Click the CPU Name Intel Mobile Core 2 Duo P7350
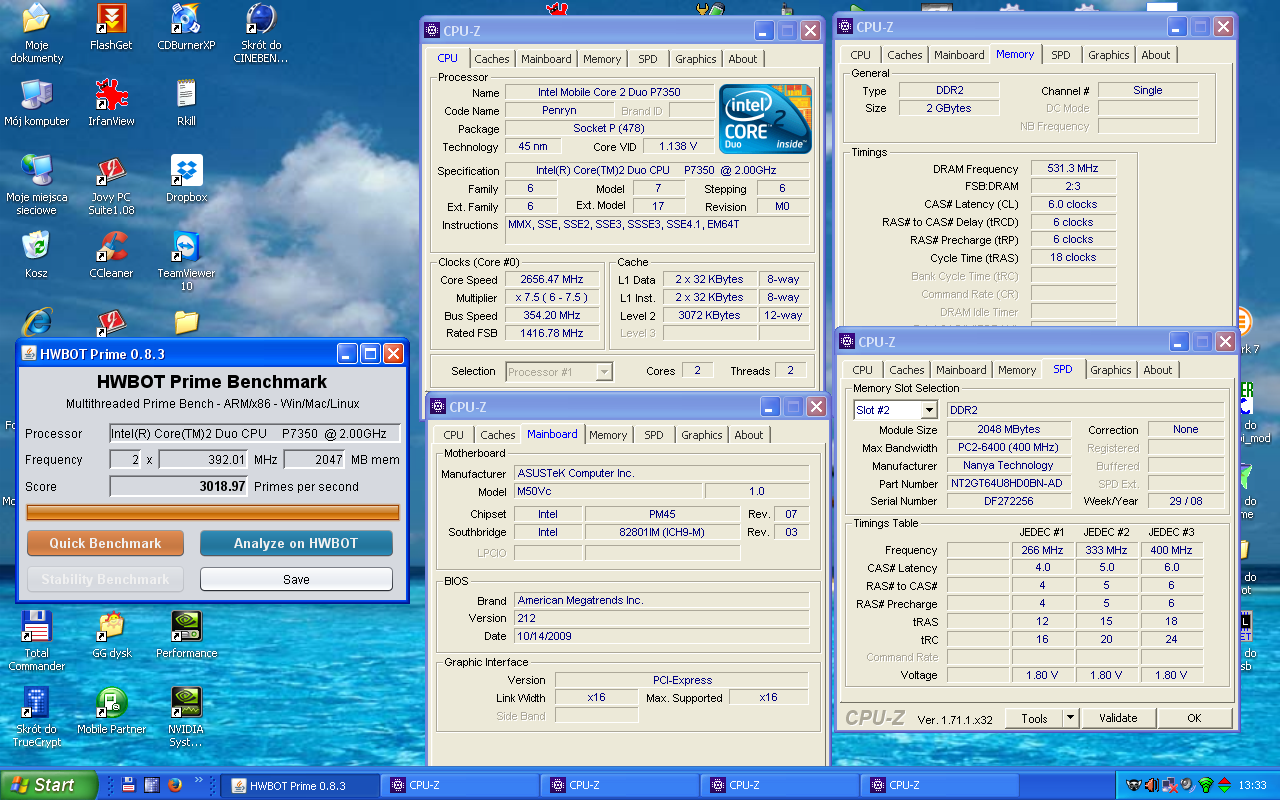Image resolution: width=1280 pixels, height=800 pixels. tap(608, 92)
